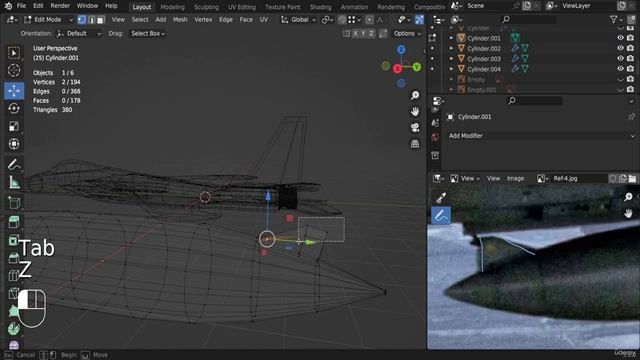Image resolution: width=640 pixels, height=360 pixels.
Task: Click the Scene name field
Action: pyautogui.click(x=488, y=6)
